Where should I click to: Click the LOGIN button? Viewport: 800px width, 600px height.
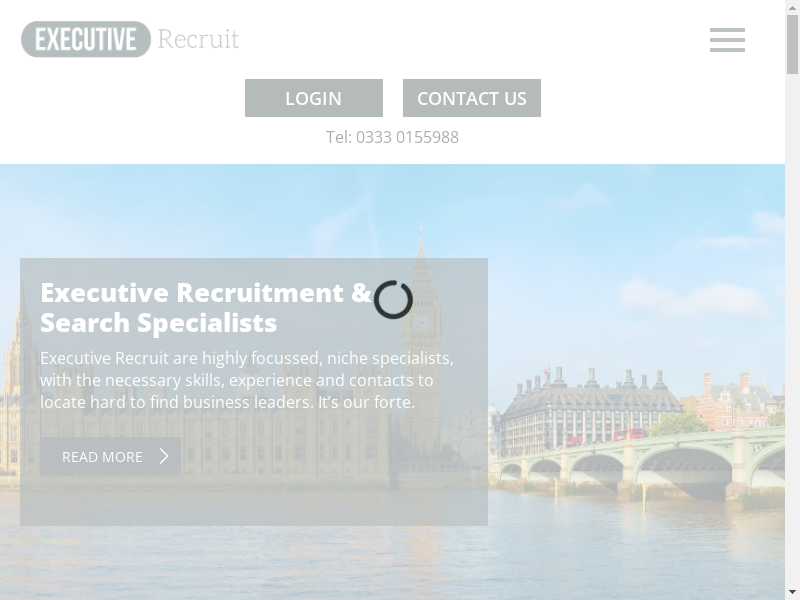(314, 98)
